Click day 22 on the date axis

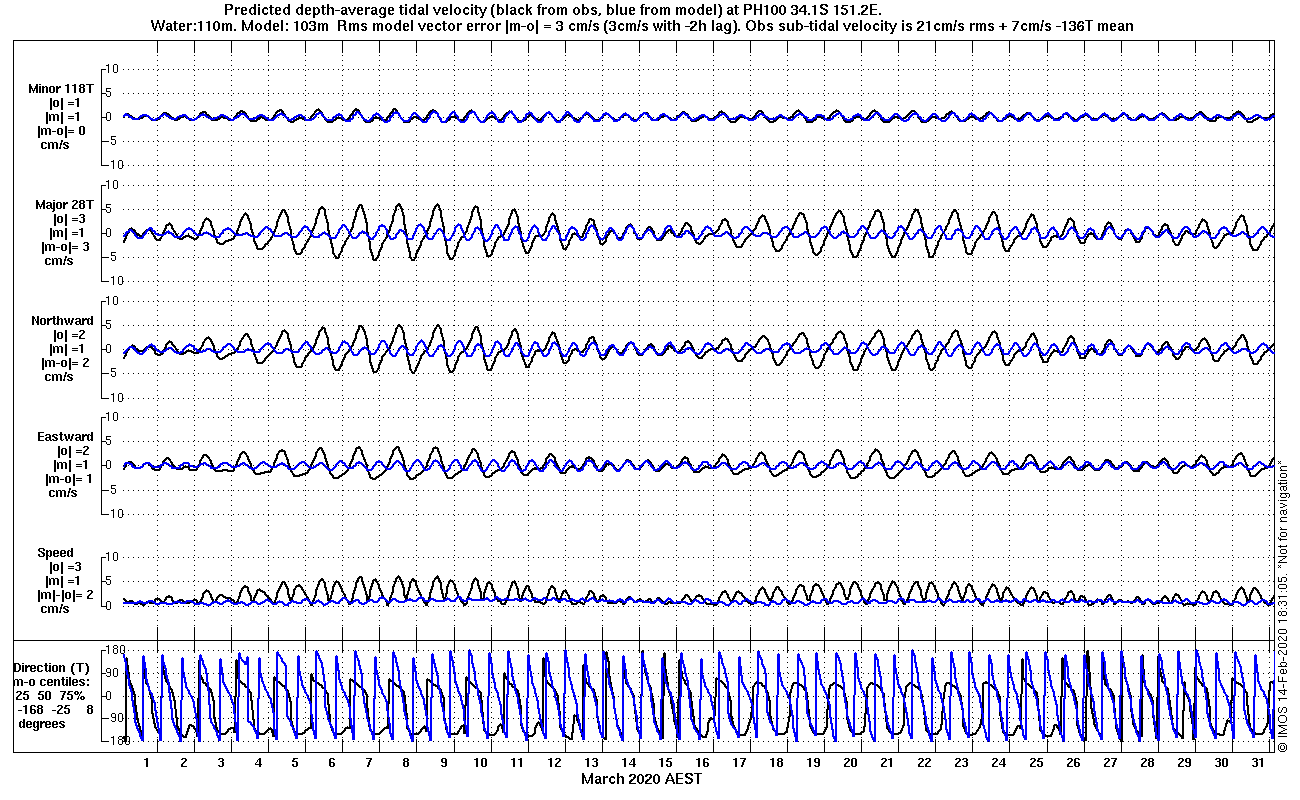[924, 762]
